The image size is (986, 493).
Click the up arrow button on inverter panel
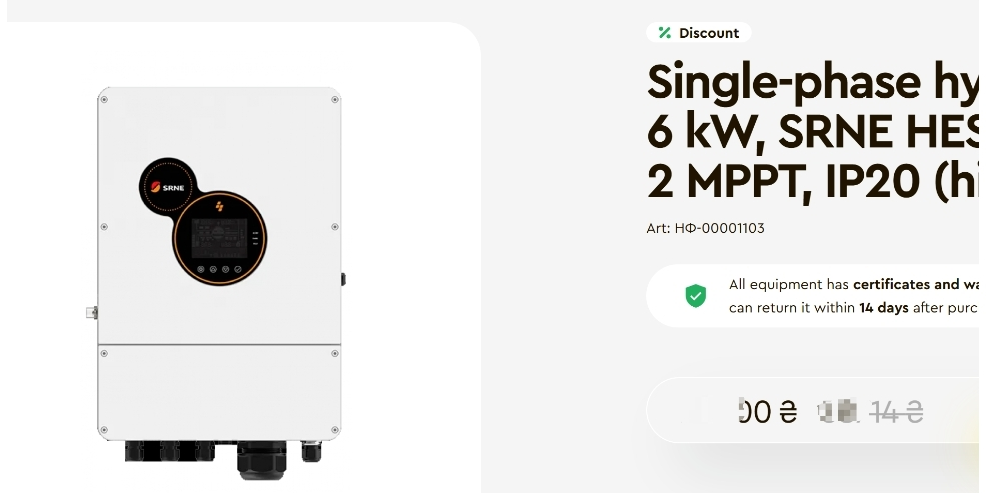[213, 269]
